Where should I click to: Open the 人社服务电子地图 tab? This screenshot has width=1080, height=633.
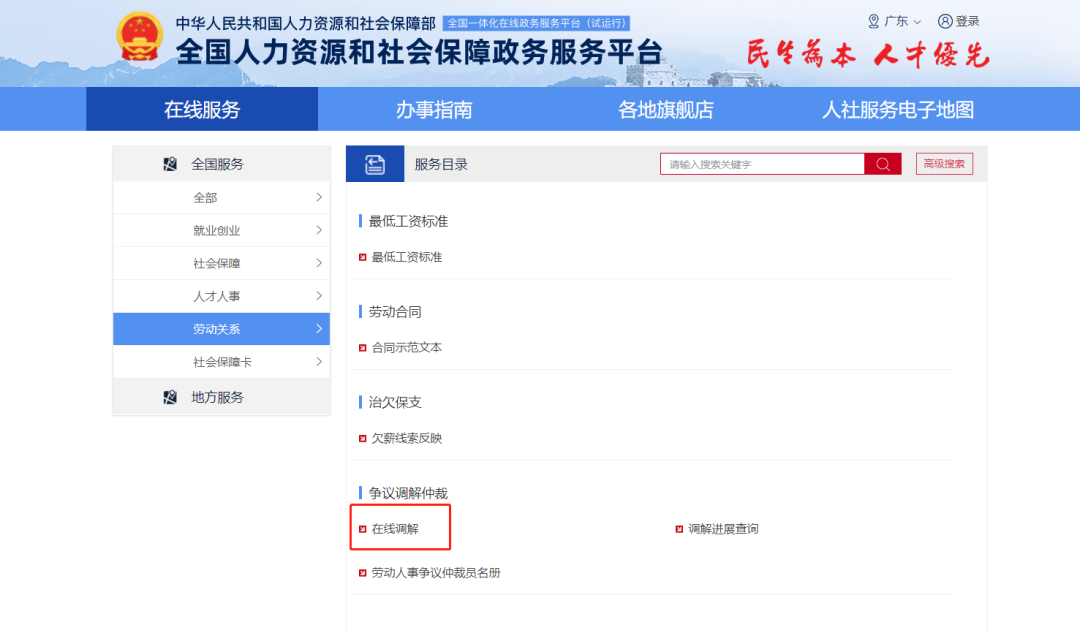tap(897, 110)
